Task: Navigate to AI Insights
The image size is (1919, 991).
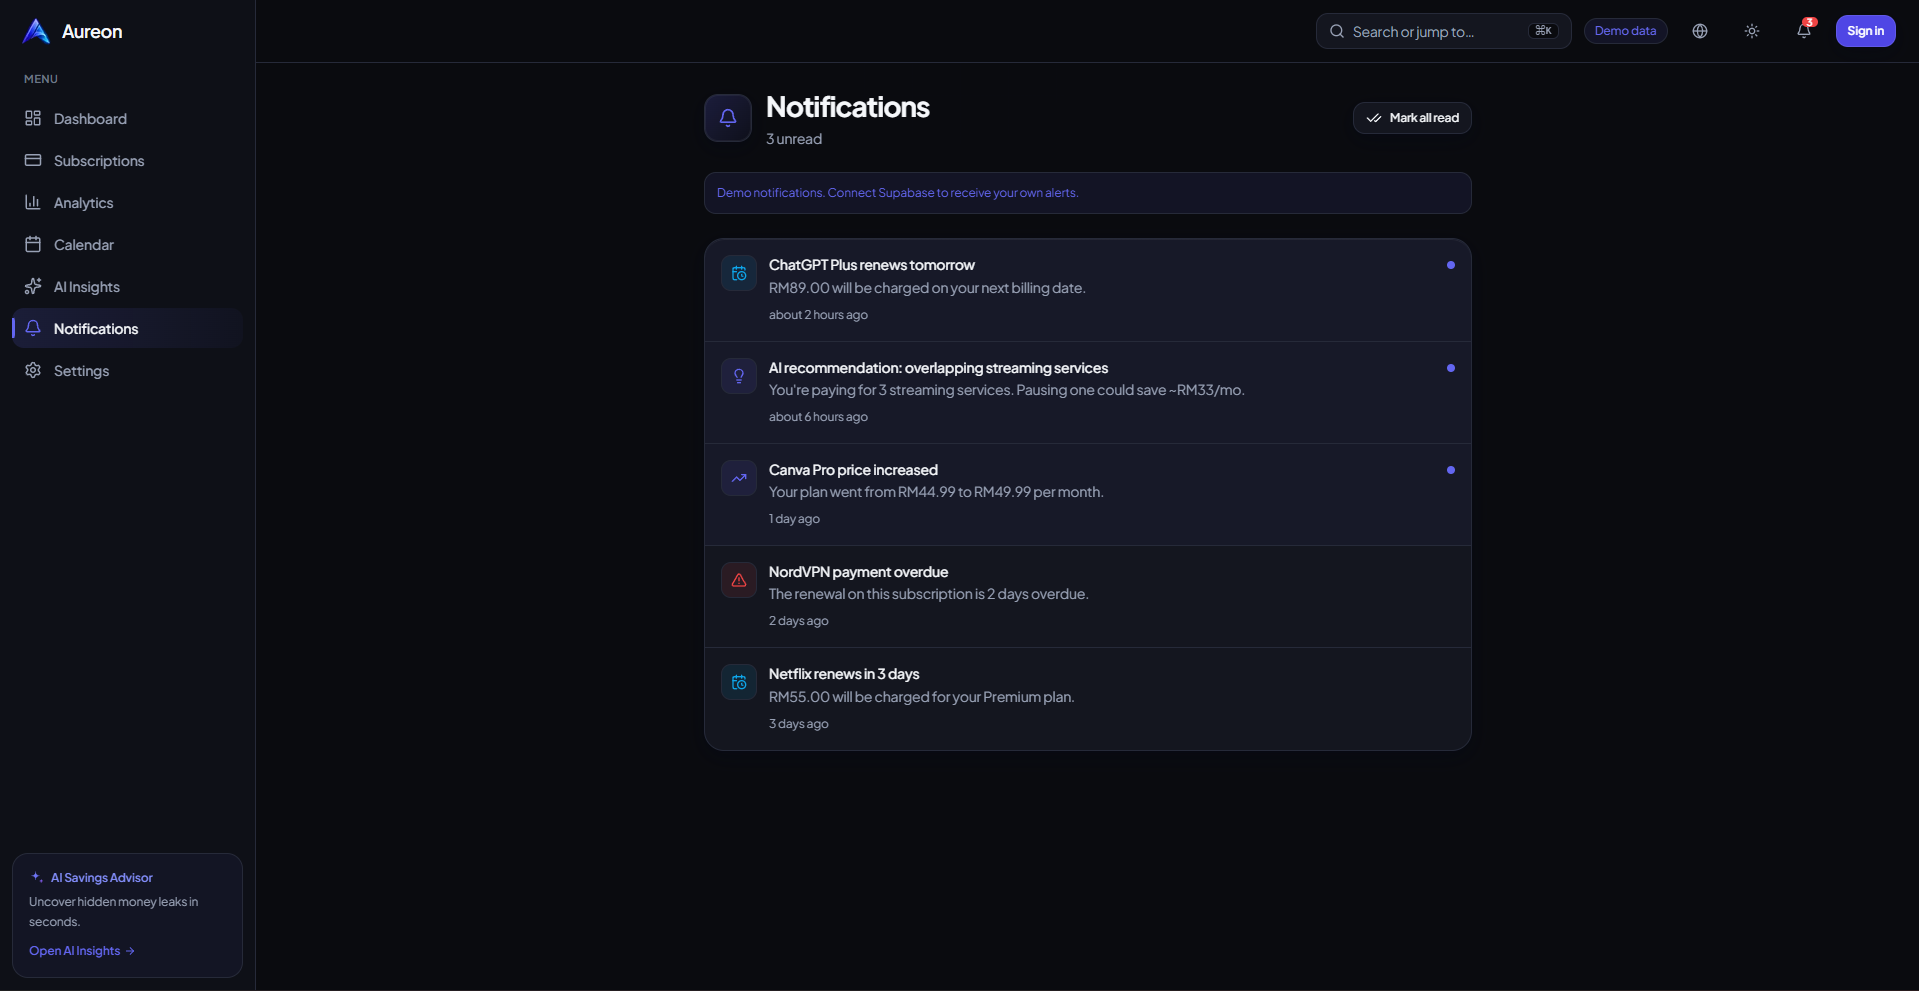Action: coord(127,286)
